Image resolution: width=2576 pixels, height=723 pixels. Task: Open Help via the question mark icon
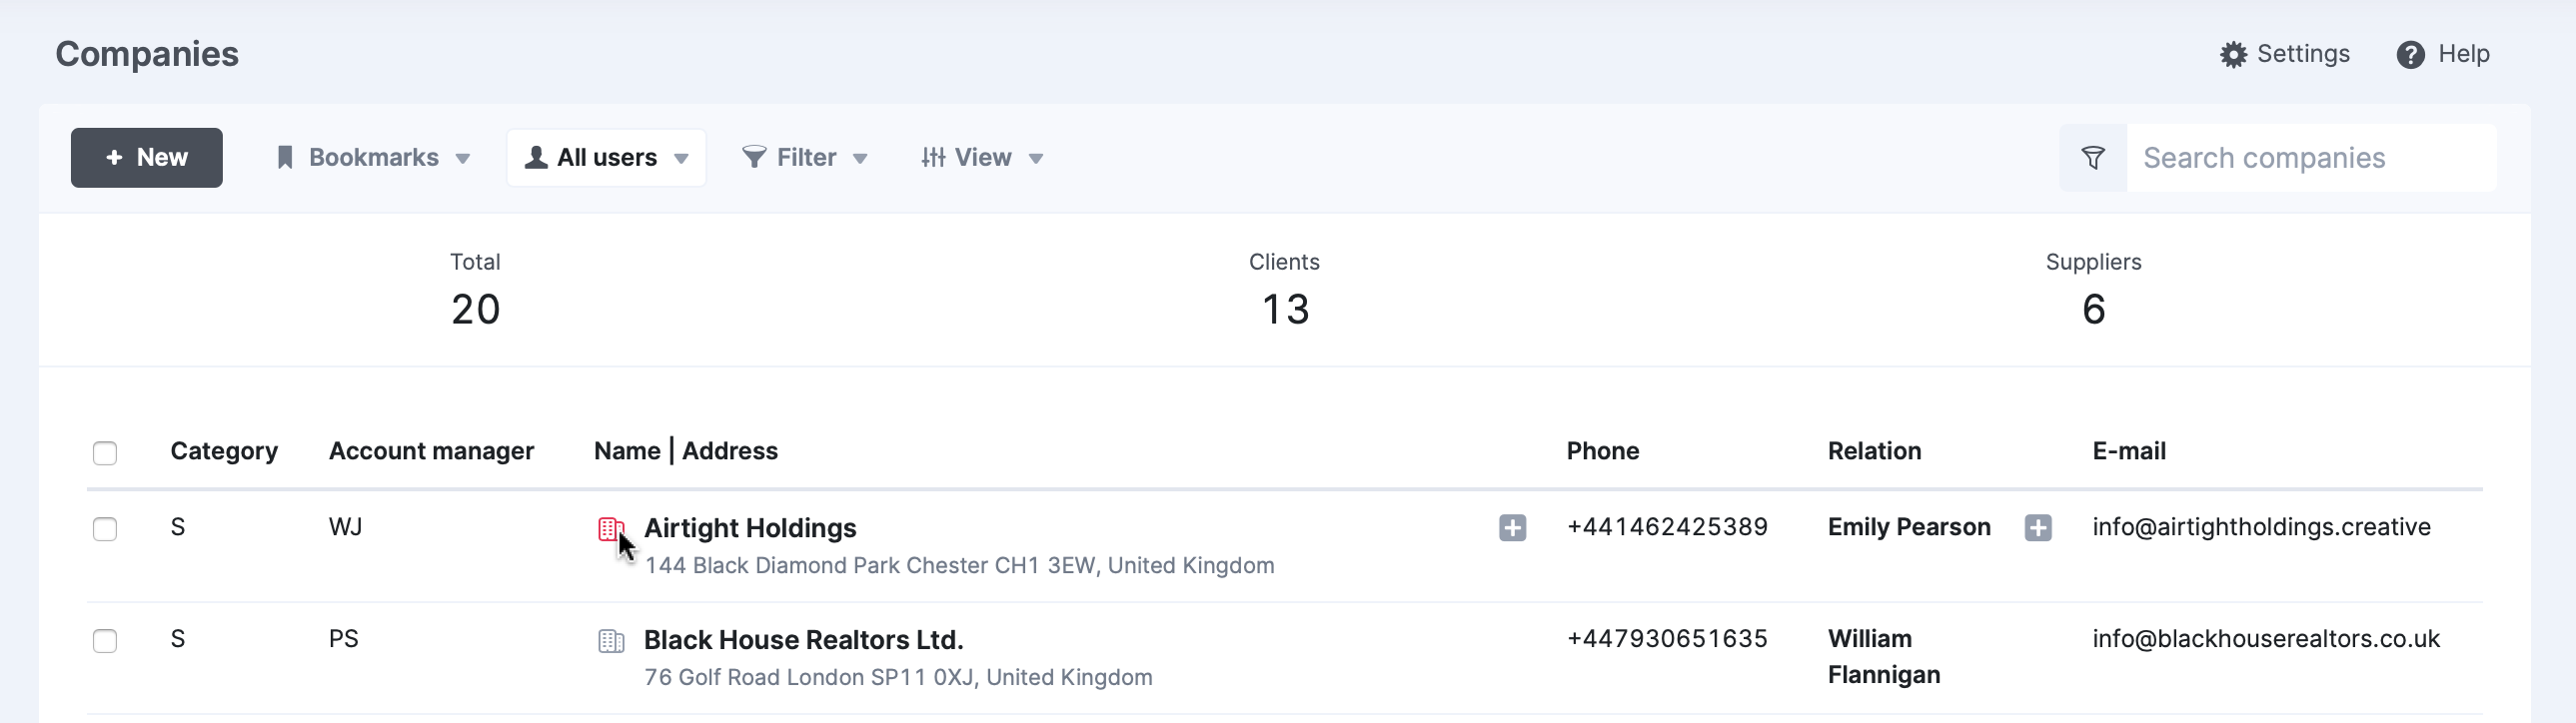[x=2410, y=54]
